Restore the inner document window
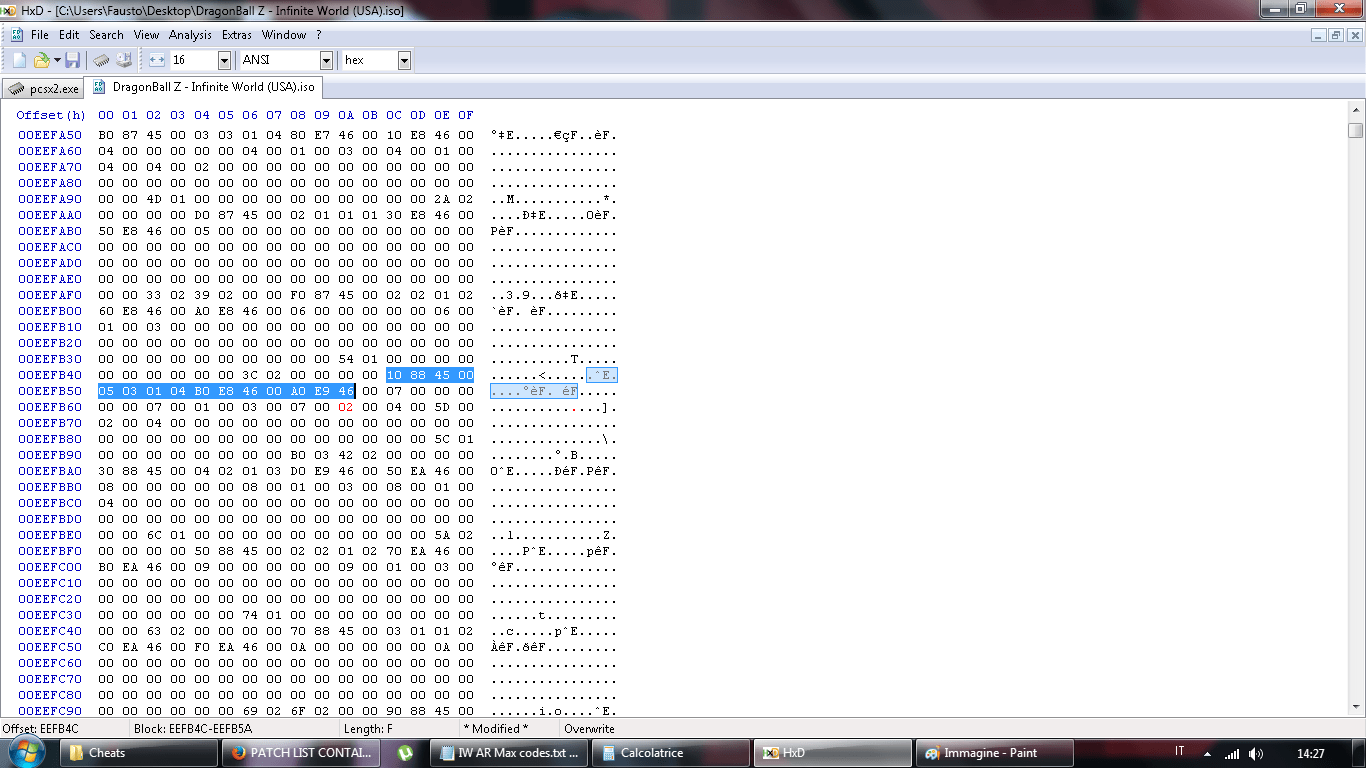The width and height of the screenshot is (1366, 768). (1335, 34)
